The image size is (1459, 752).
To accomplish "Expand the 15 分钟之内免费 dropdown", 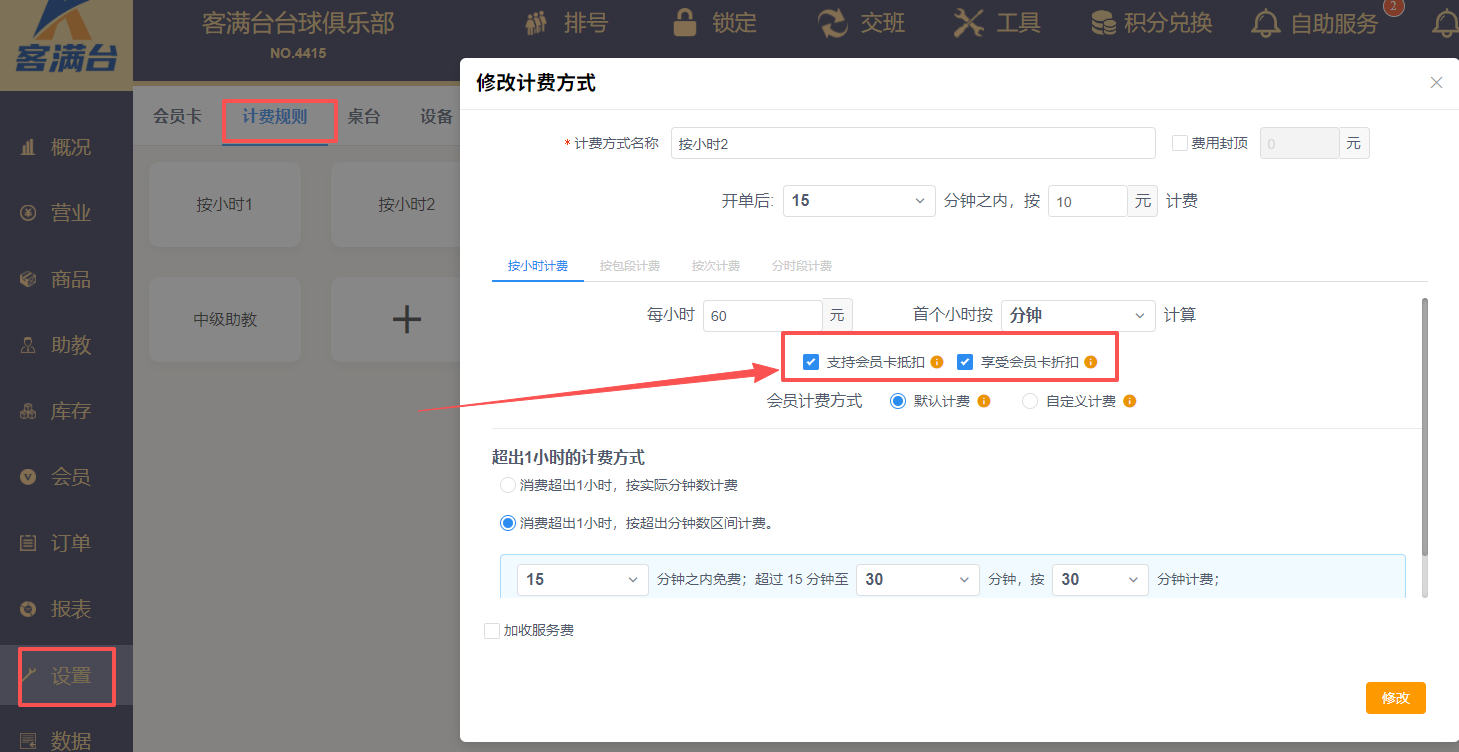I will (582, 580).
